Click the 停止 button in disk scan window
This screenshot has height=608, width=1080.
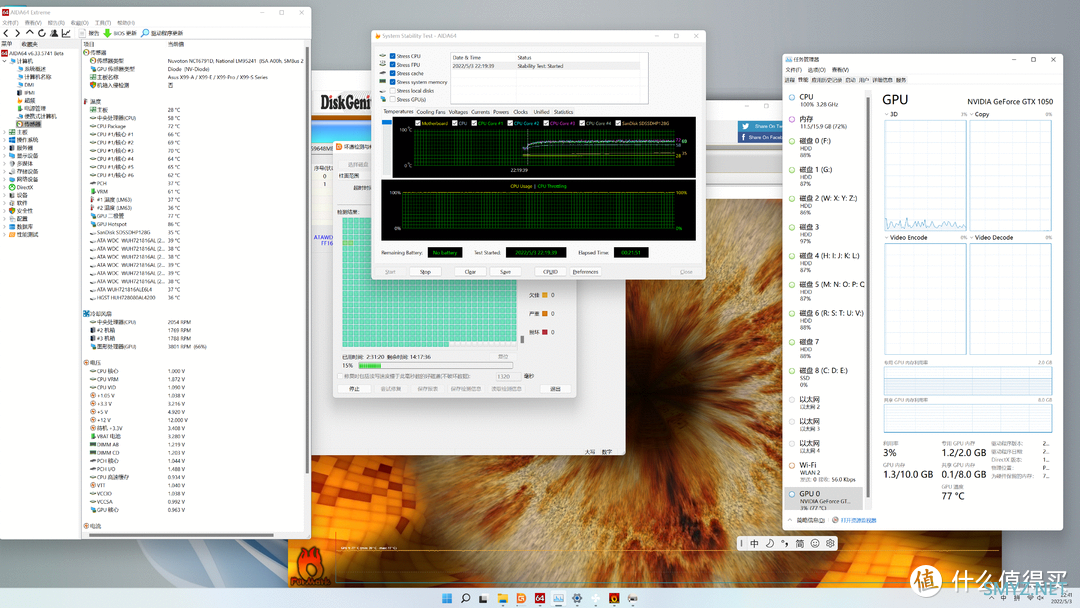354,389
